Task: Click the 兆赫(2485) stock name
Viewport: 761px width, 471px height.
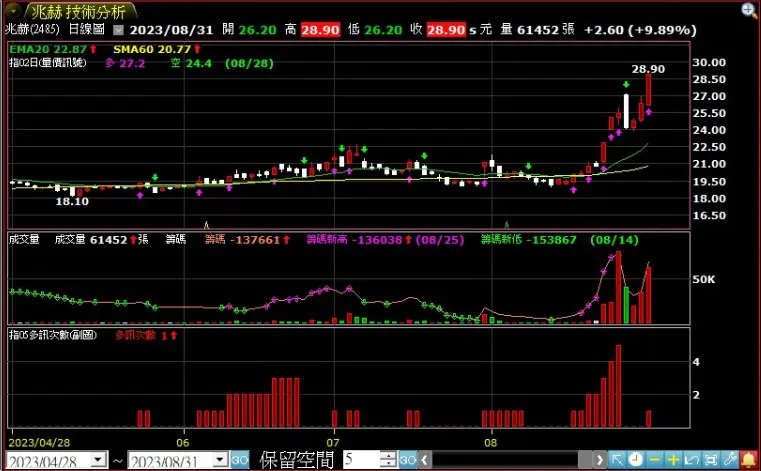Action: point(32,29)
